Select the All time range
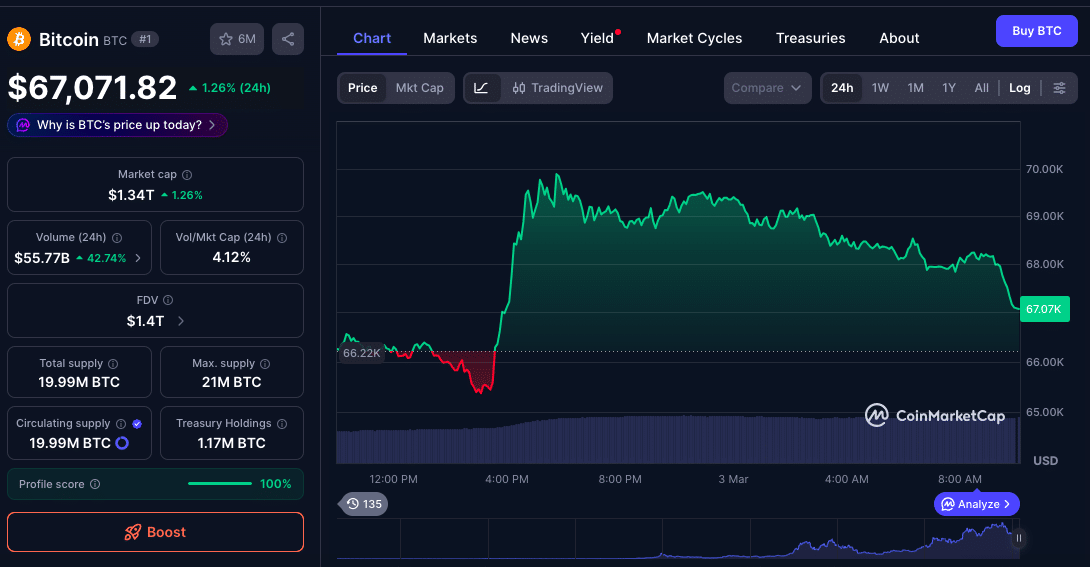This screenshot has width=1090, height=567. pyautogui.click(x=982, y=88)
